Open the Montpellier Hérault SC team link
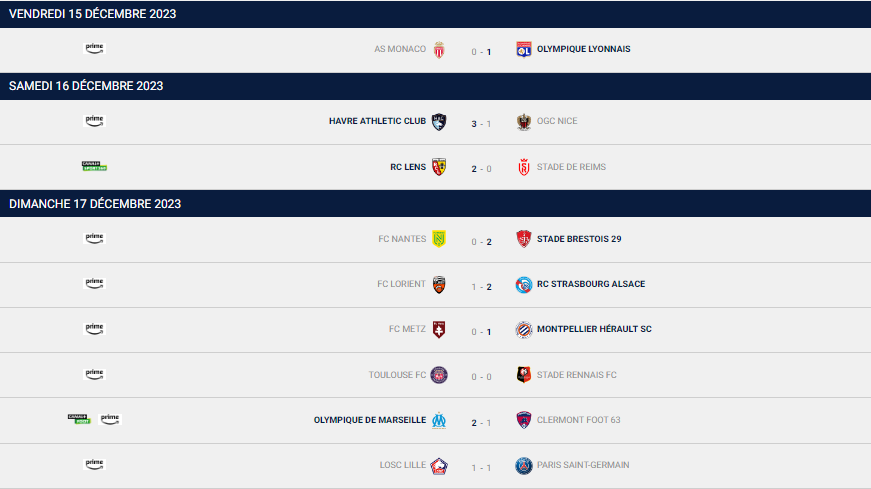Viewport: 871px width, 489px height. pyautogui.click(x=594, y=329)
